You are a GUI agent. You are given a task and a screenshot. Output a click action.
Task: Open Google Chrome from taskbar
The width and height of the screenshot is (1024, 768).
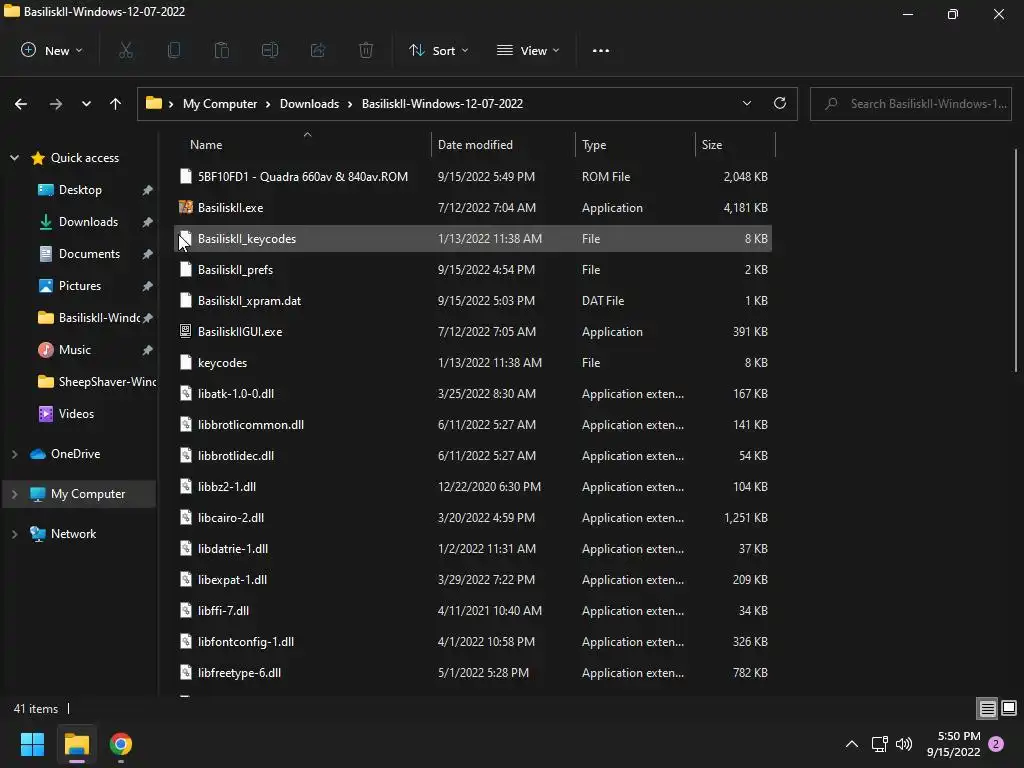tap(121, 744)
